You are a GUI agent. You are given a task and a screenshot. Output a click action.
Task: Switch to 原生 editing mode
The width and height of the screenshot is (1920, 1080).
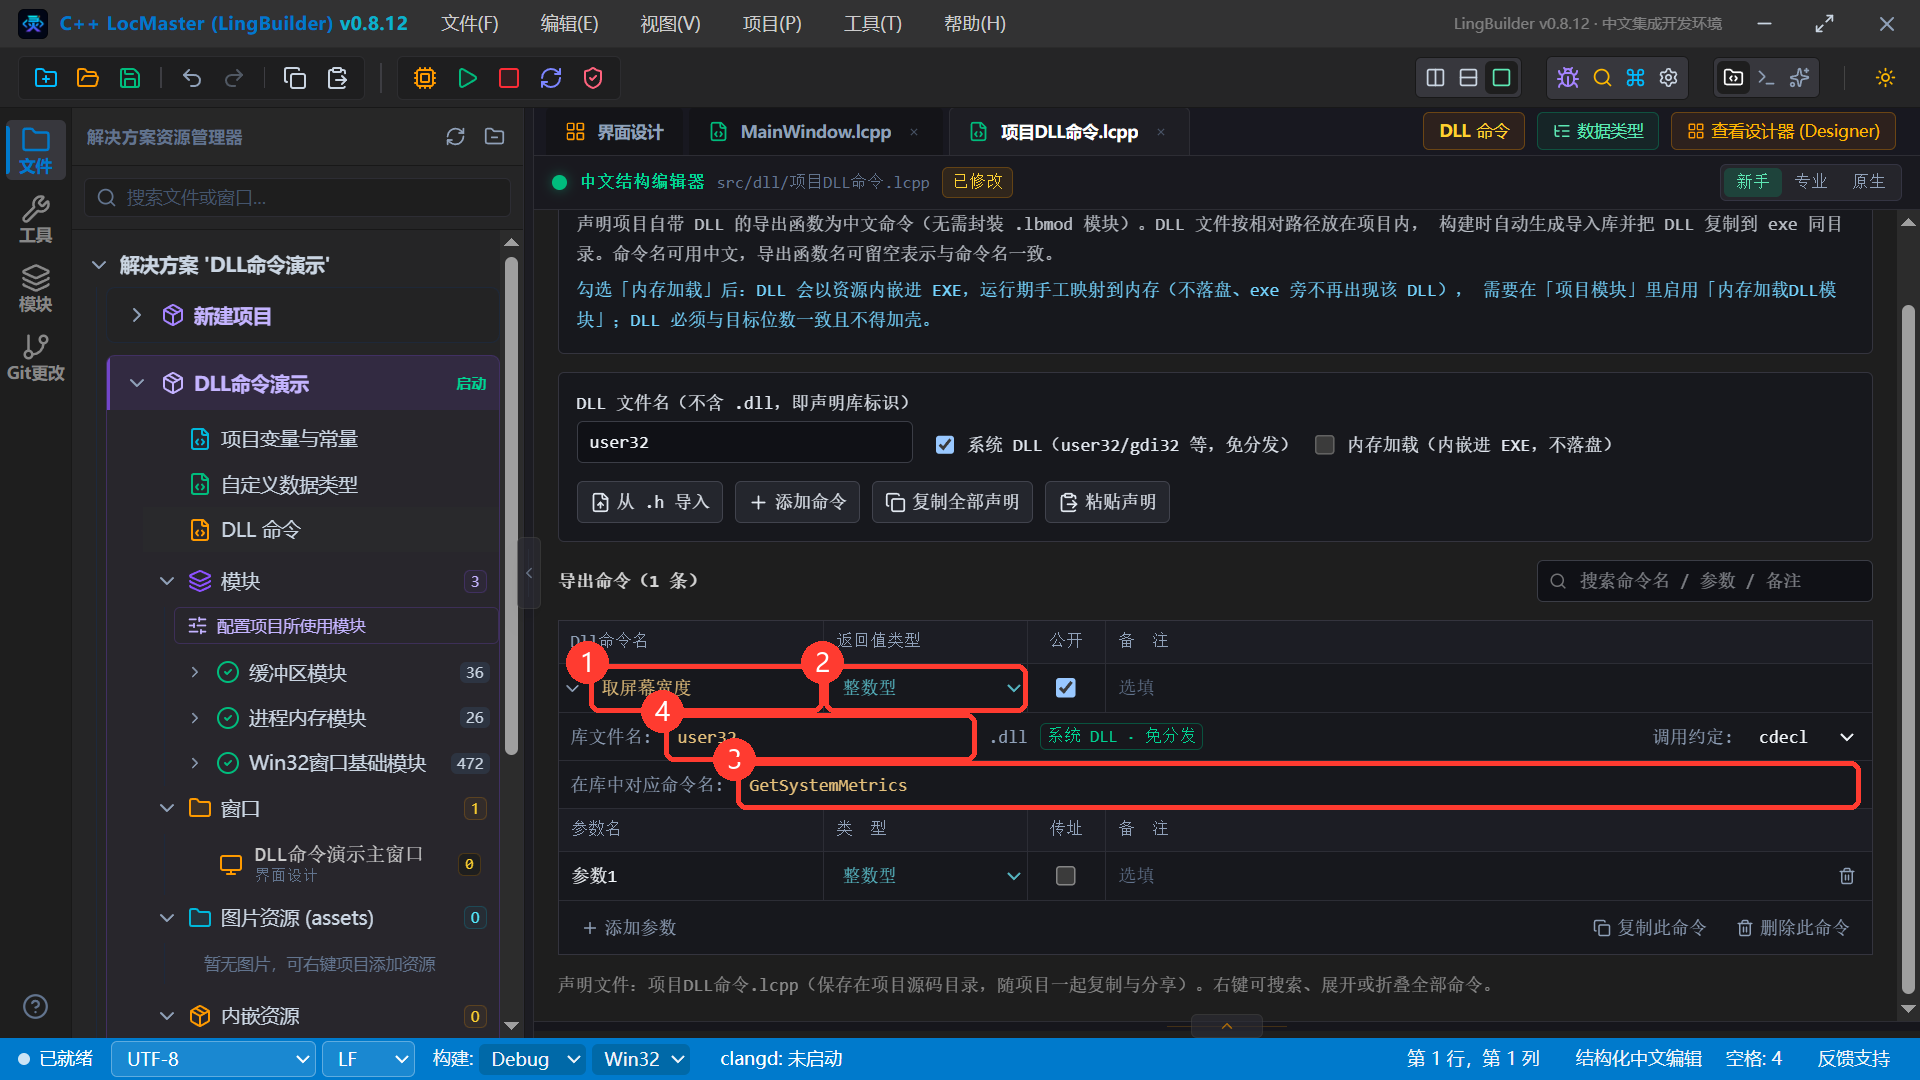point(1869,181)
